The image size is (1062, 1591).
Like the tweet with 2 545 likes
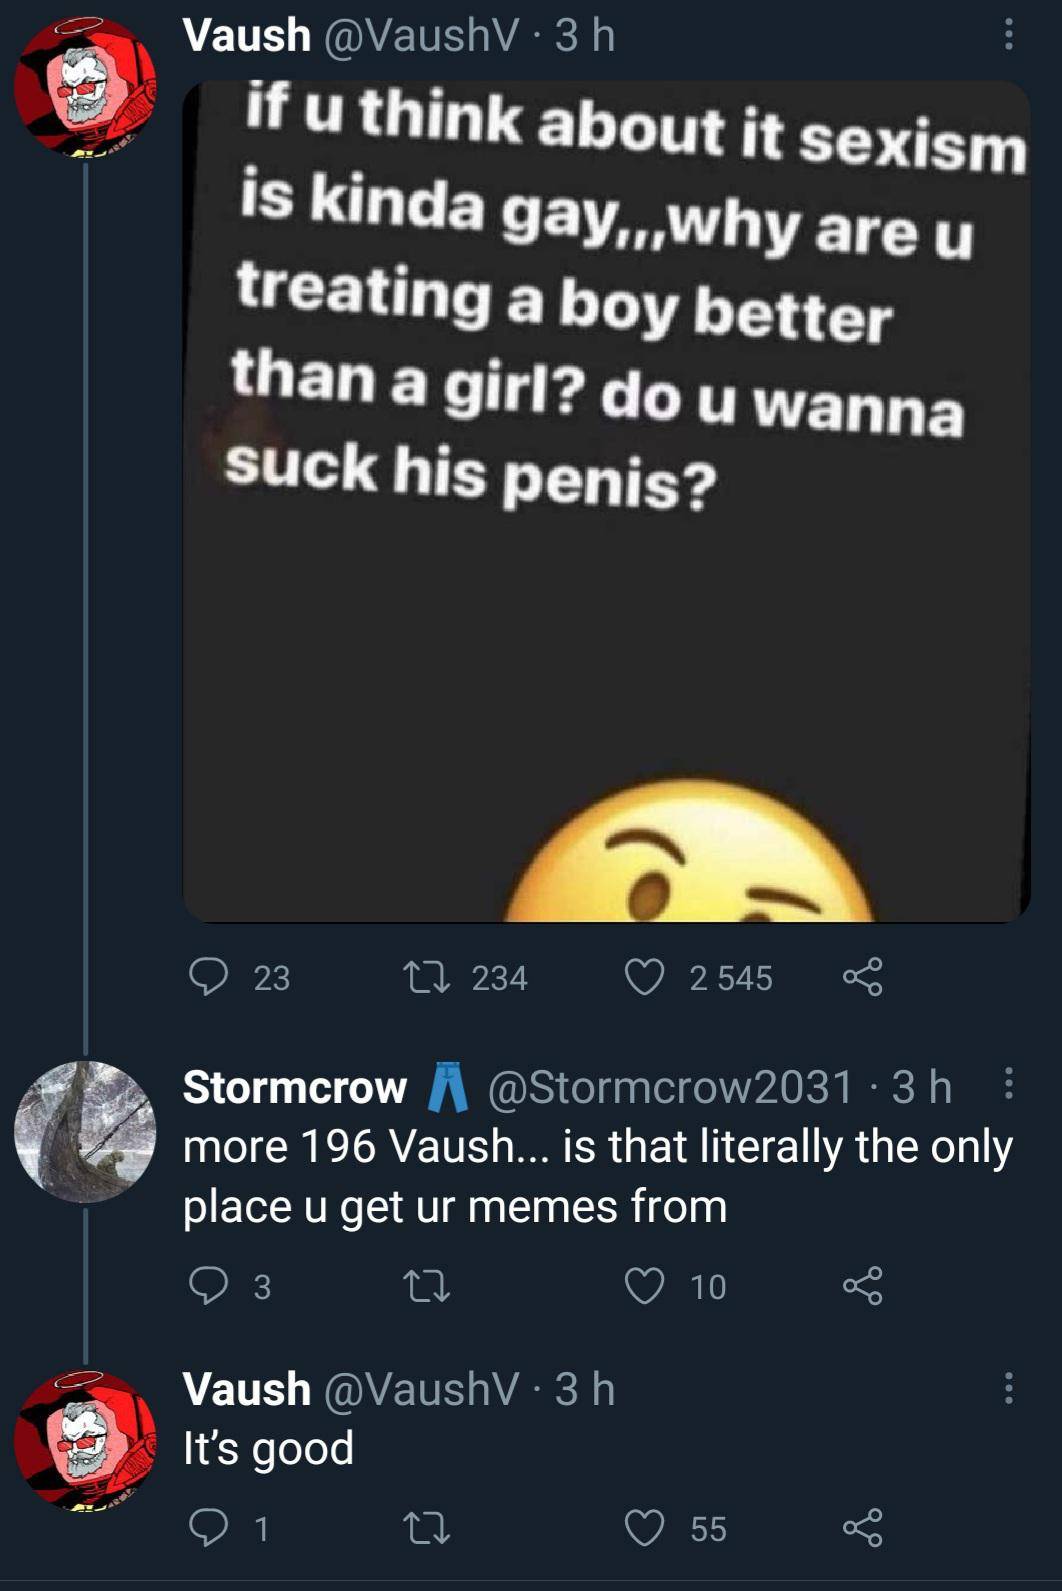click(645, 977)
